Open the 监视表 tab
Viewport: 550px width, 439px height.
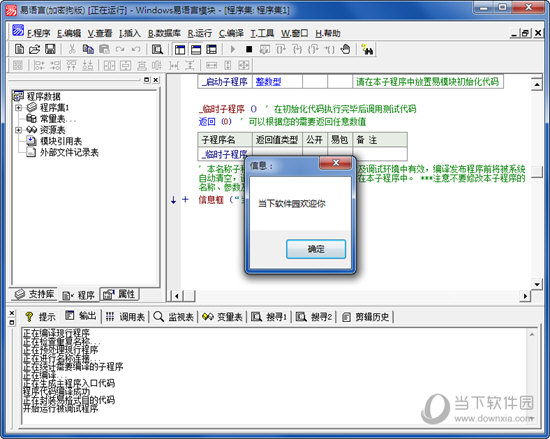coord(174,317)
